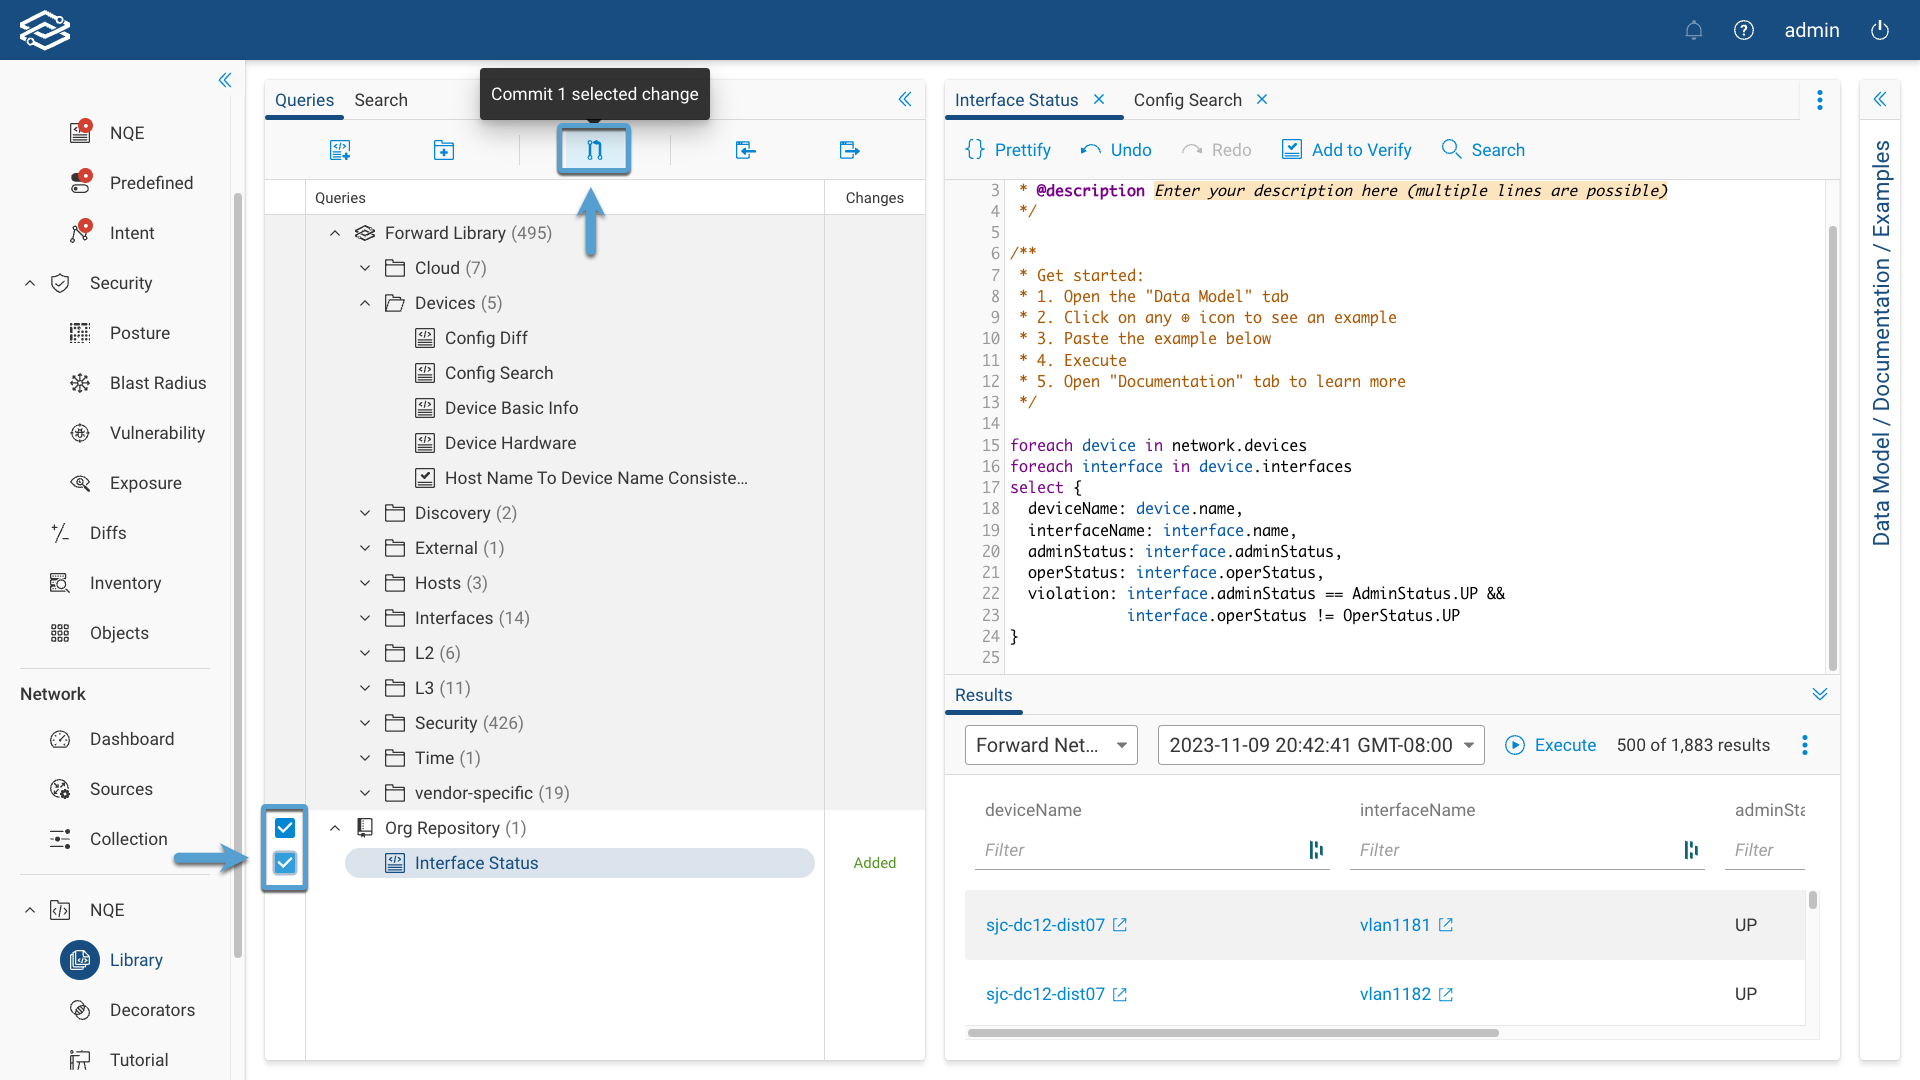Collapse the Devices folder
This screenshot has height=1080, width=1920.
point(365,303)
